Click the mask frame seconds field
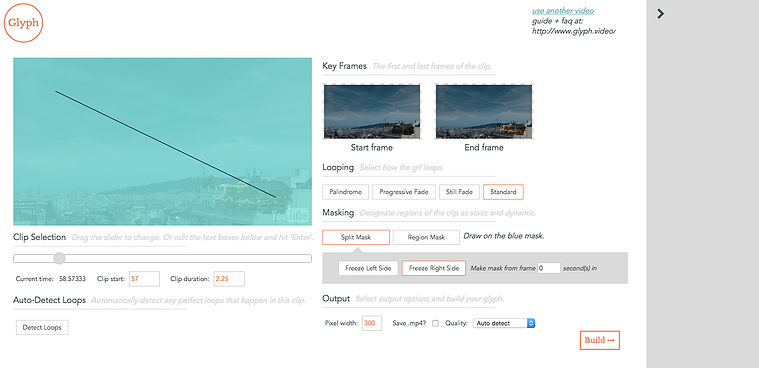Image resolution: width=759 pixels, height=368 pixels. [549, 268]
